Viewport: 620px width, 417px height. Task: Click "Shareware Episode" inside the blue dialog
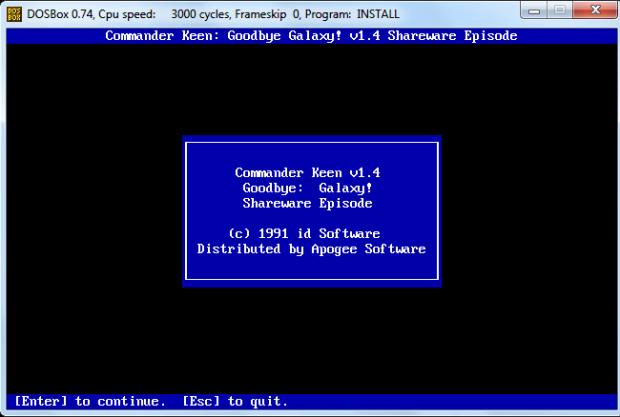pos(307,202)
